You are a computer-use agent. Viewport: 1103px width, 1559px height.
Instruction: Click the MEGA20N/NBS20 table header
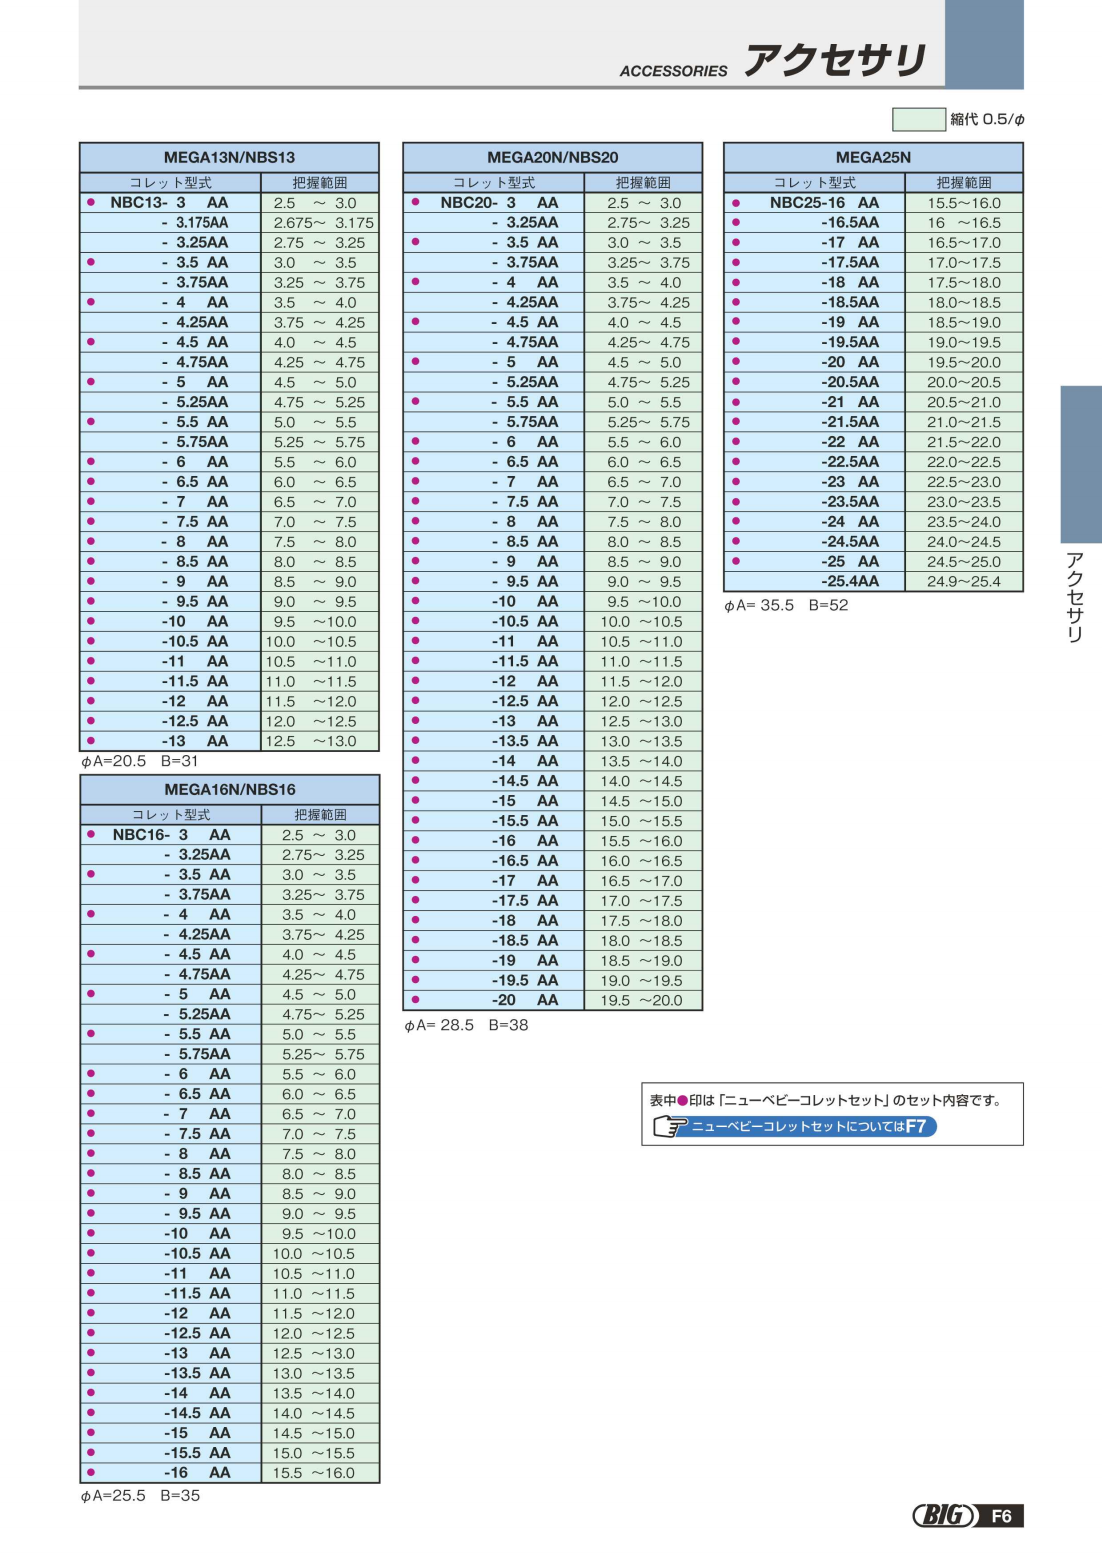552,157
